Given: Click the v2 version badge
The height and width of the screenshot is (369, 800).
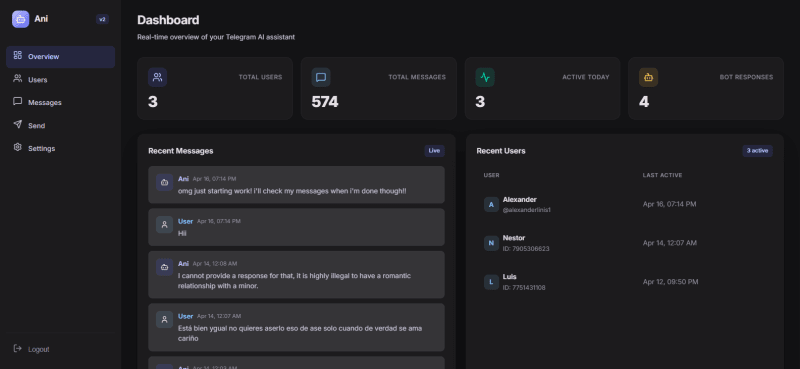Looking at the screenshot, I should click(x=102, y=19).
